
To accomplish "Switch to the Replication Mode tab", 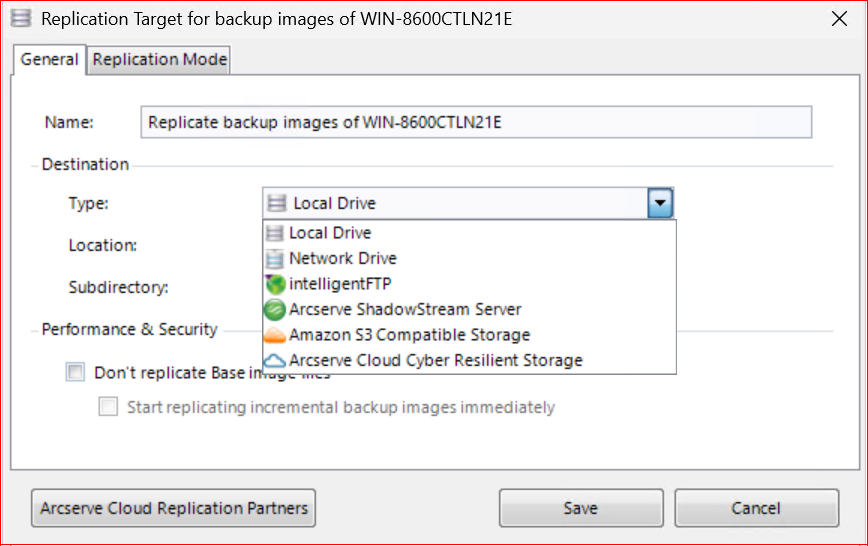I will coord(159,60).
